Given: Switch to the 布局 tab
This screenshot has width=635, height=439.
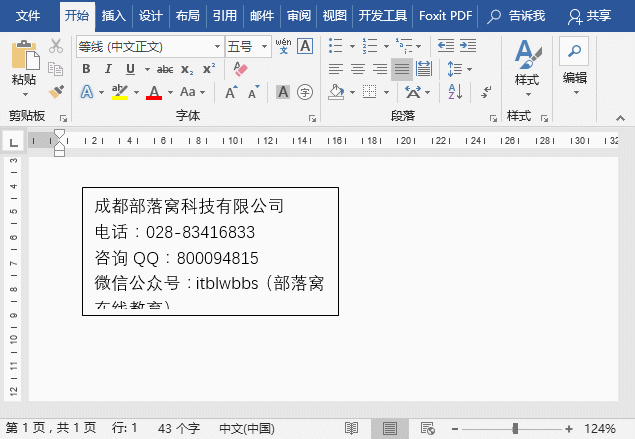Looking at the screenshot, I should pyautogui.click(x=188, y=16).
